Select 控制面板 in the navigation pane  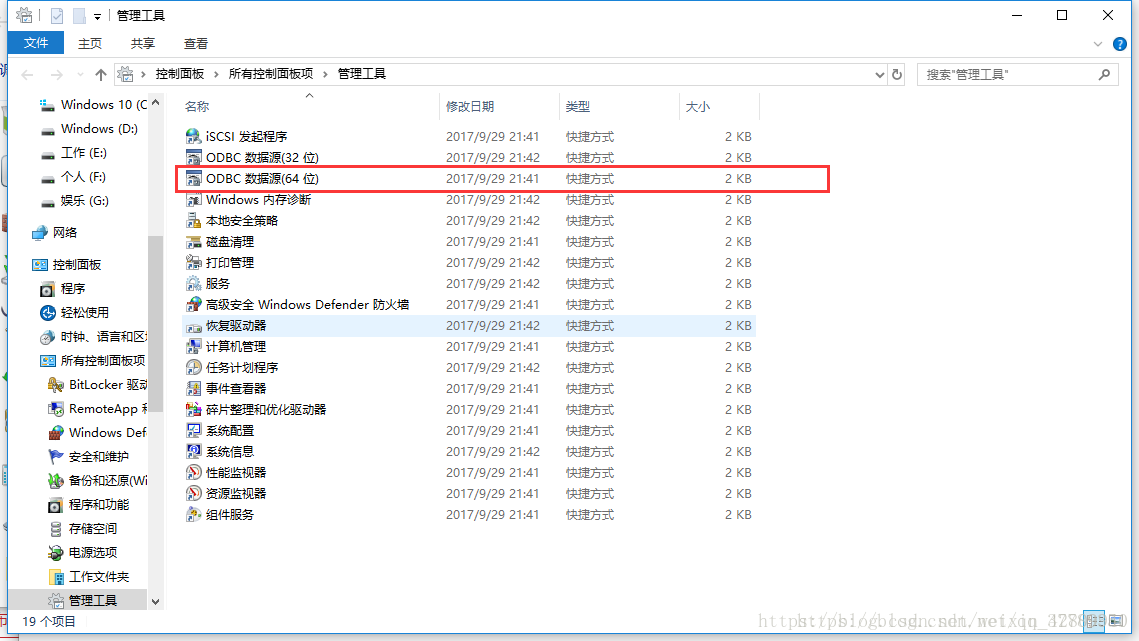pos(67,265)
